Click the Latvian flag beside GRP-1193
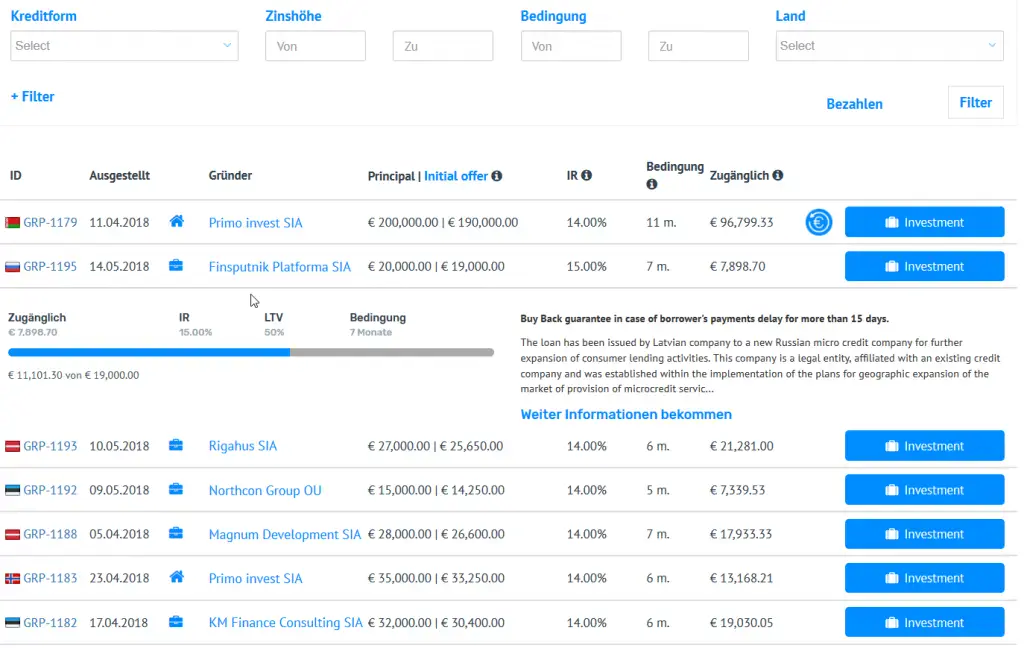Viewport: 1024px width, 648px height. 12,446
